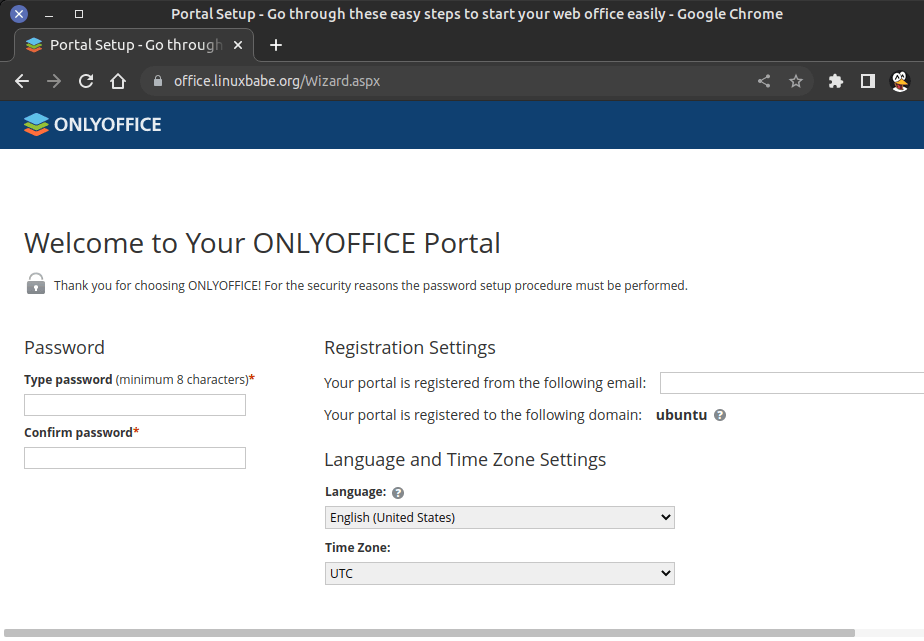Click the share icon in address bar
This screenshot has width=924, height=641.
coord(764,82)
